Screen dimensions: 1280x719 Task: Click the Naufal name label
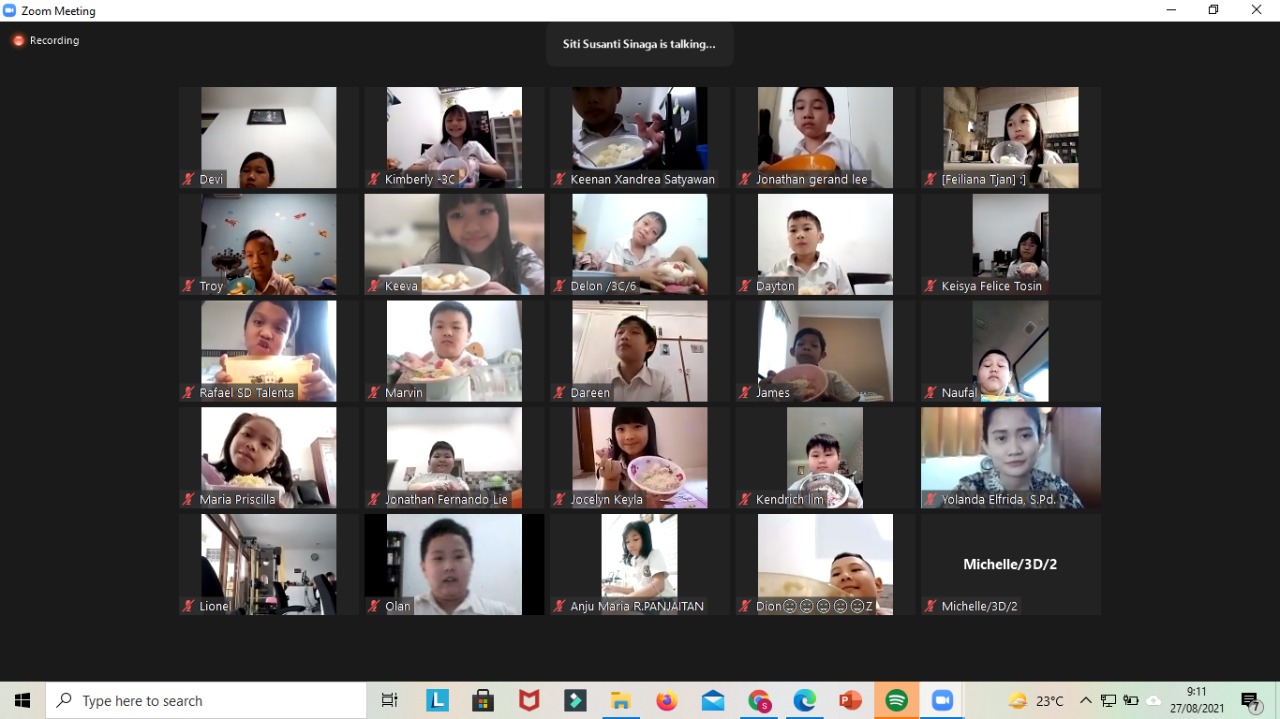click(x=959, y=393)
